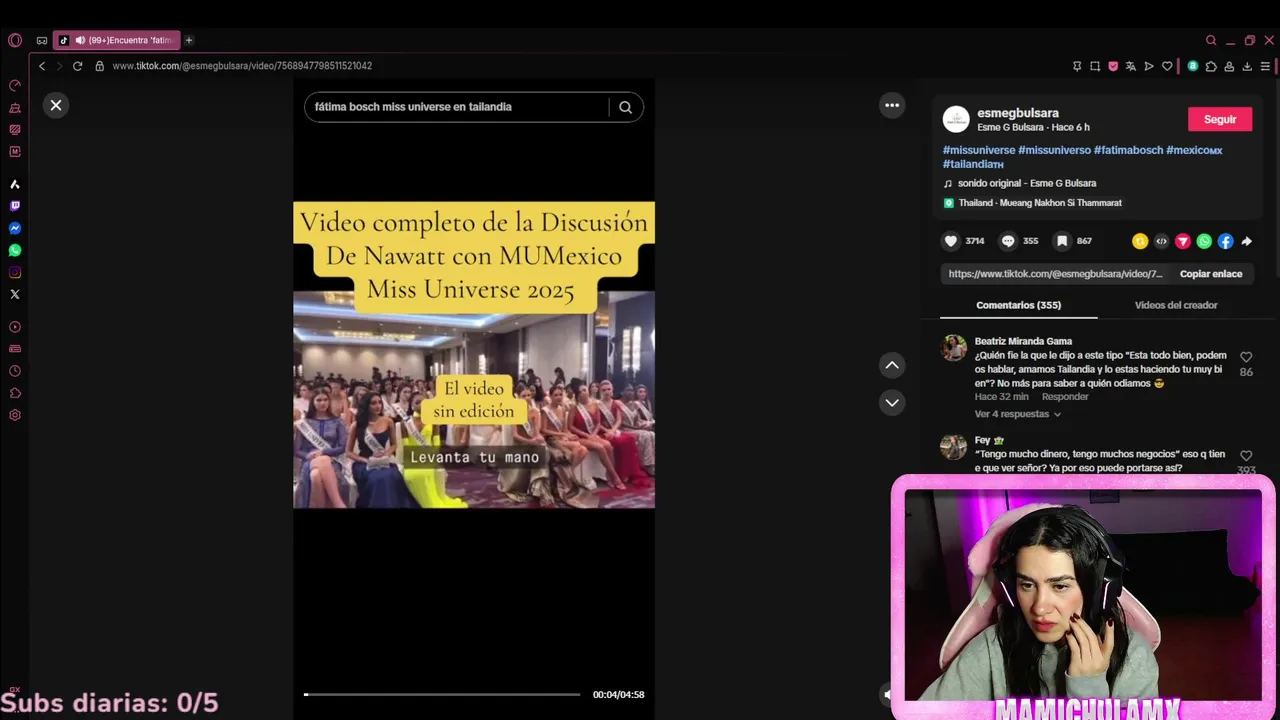The image size is (1280, 720).
Task: Like Beatriz Miranda Gama's comment
Action: tap(1246, 357)
